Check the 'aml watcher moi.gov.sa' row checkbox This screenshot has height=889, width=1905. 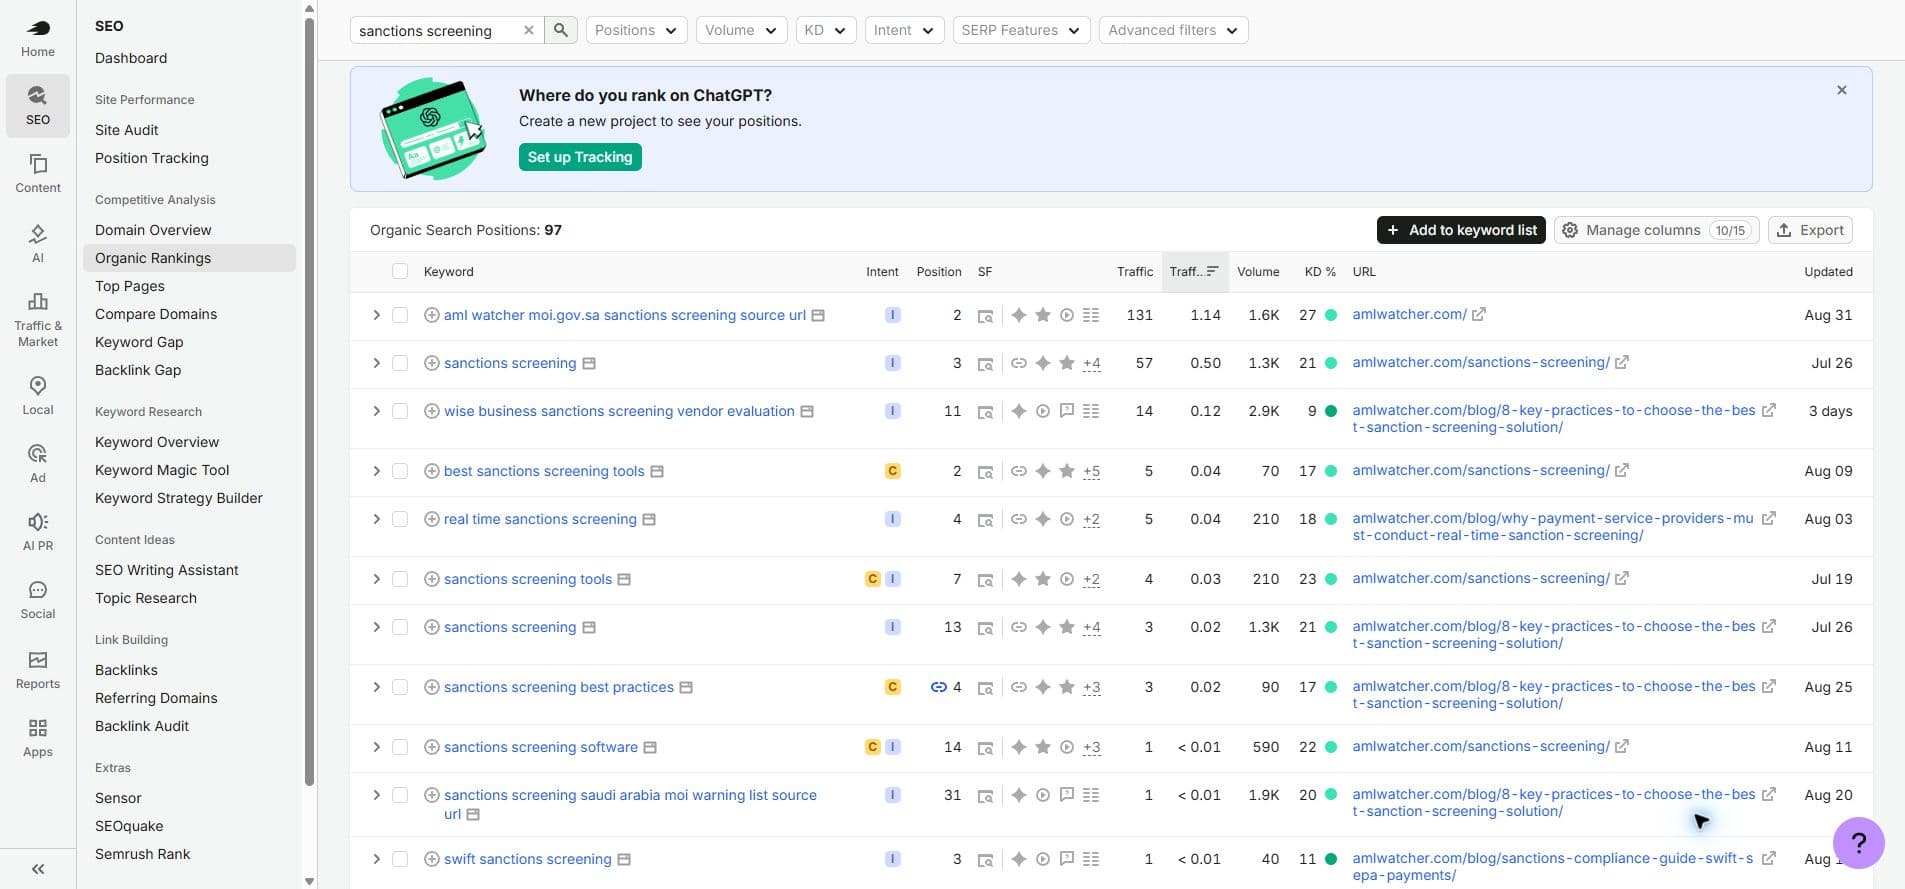(400, 315)
